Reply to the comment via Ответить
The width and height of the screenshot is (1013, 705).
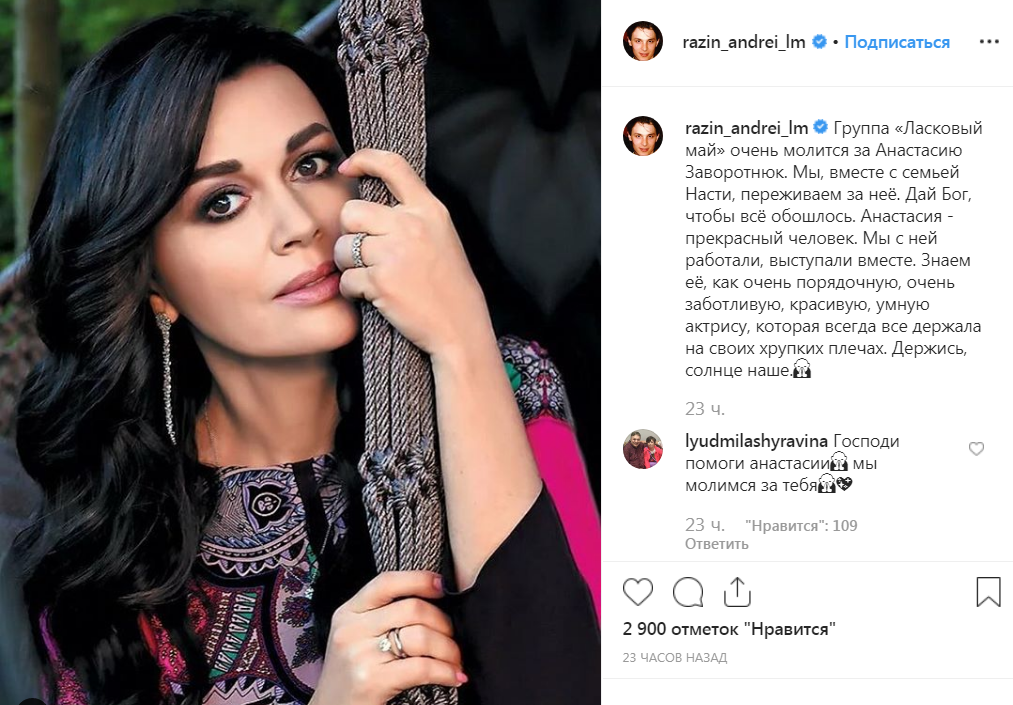tap(716, 544)
